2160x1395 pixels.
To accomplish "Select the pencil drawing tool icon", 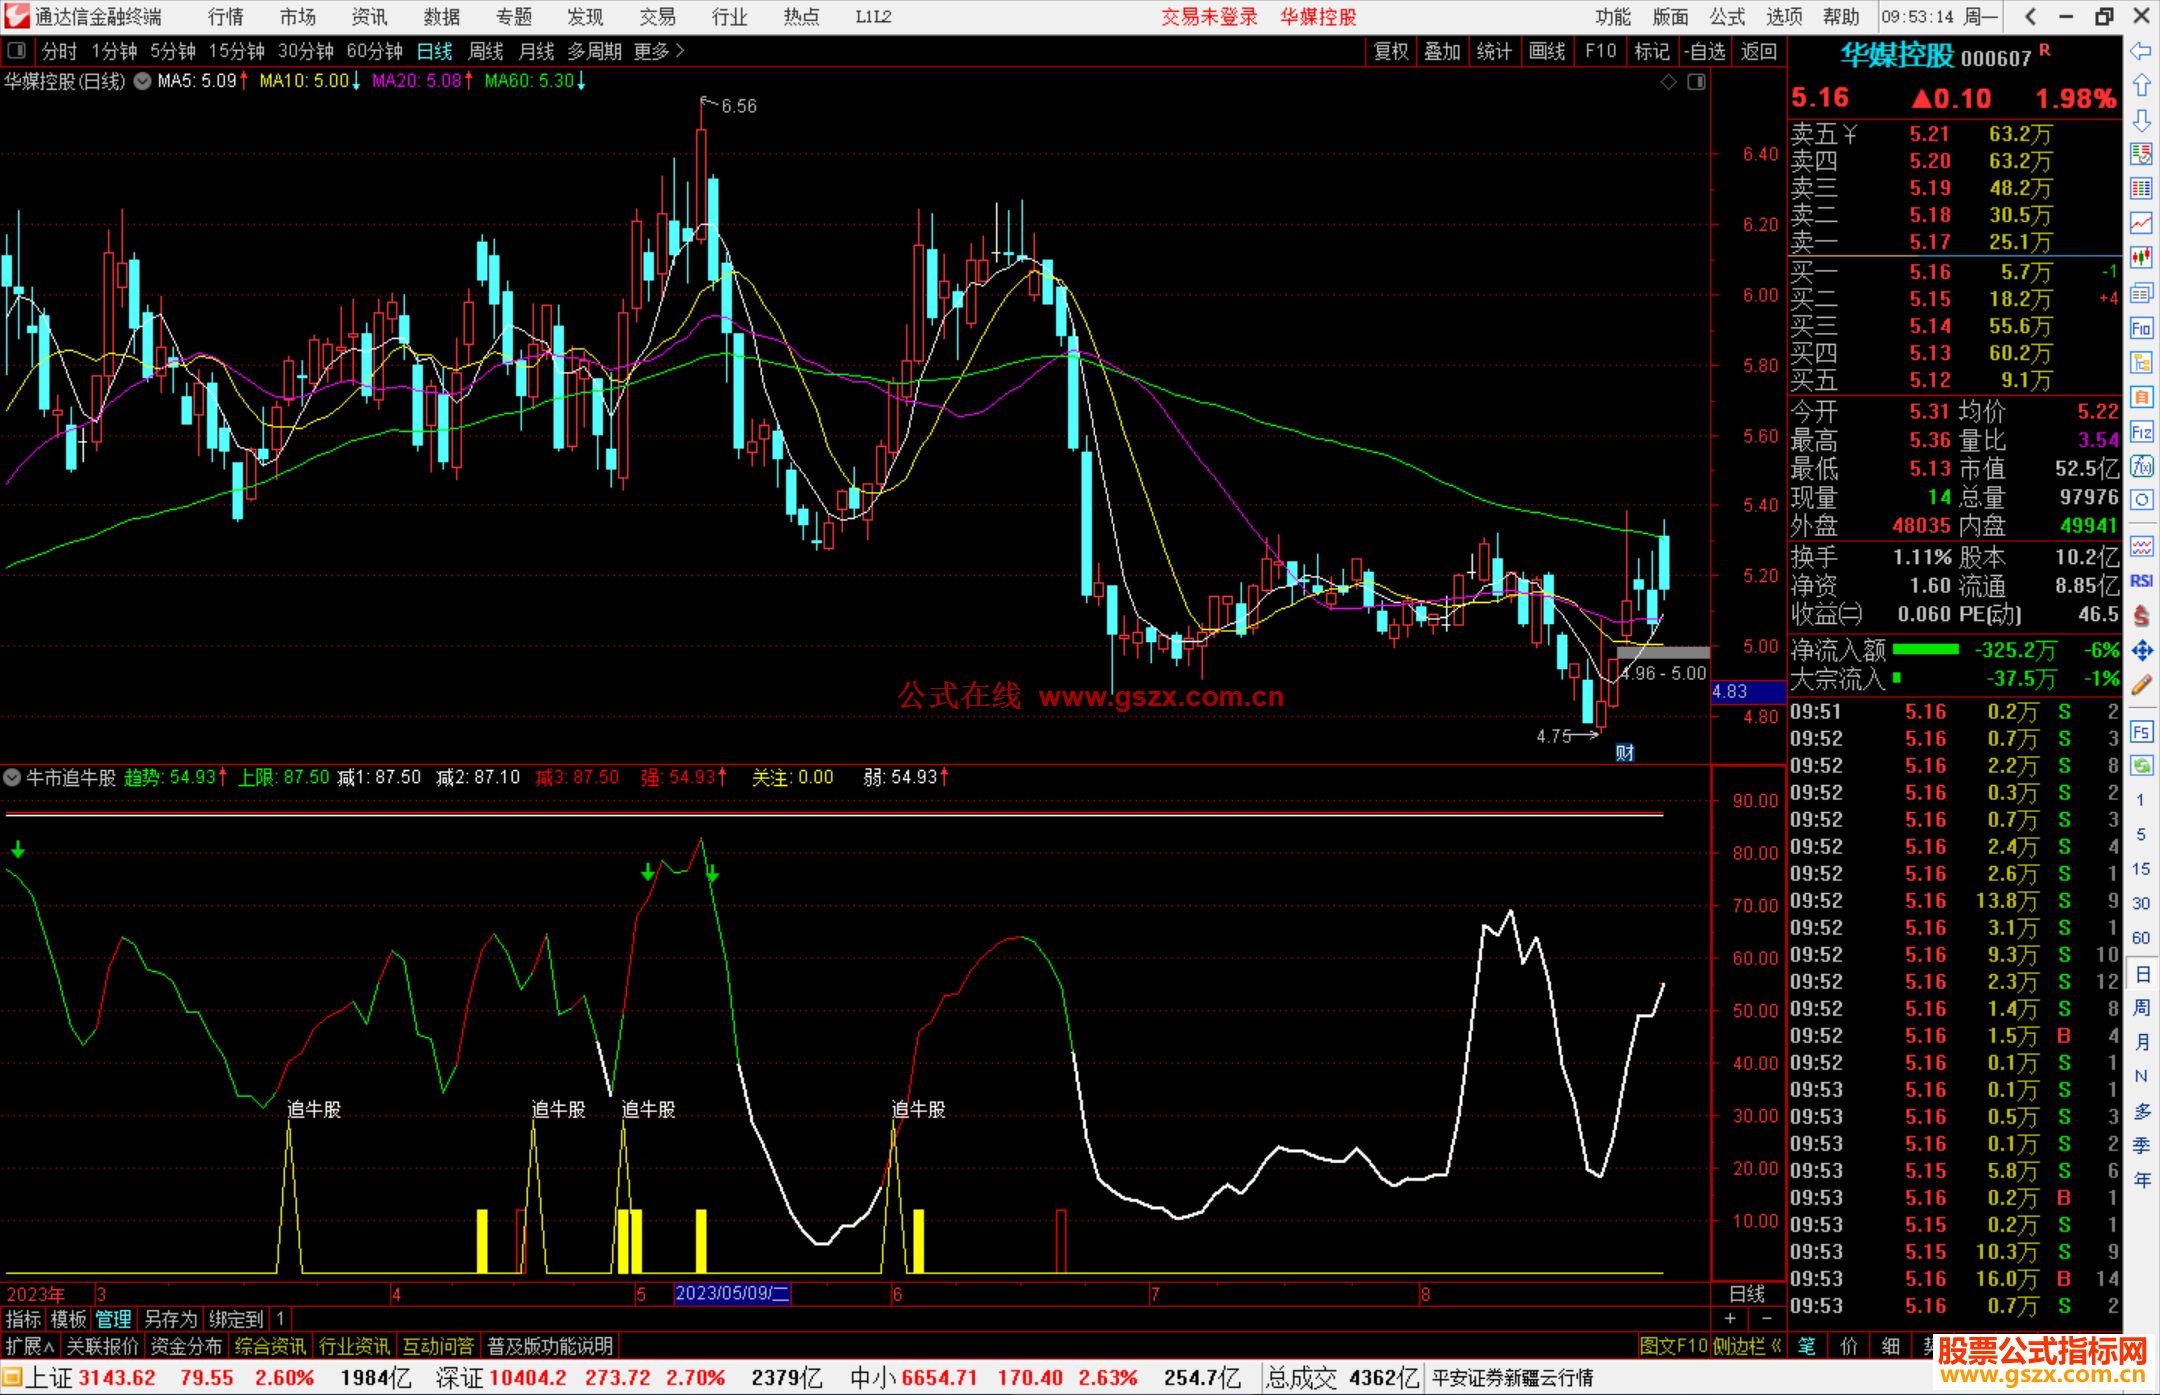I will click(x=2141, y=686).
